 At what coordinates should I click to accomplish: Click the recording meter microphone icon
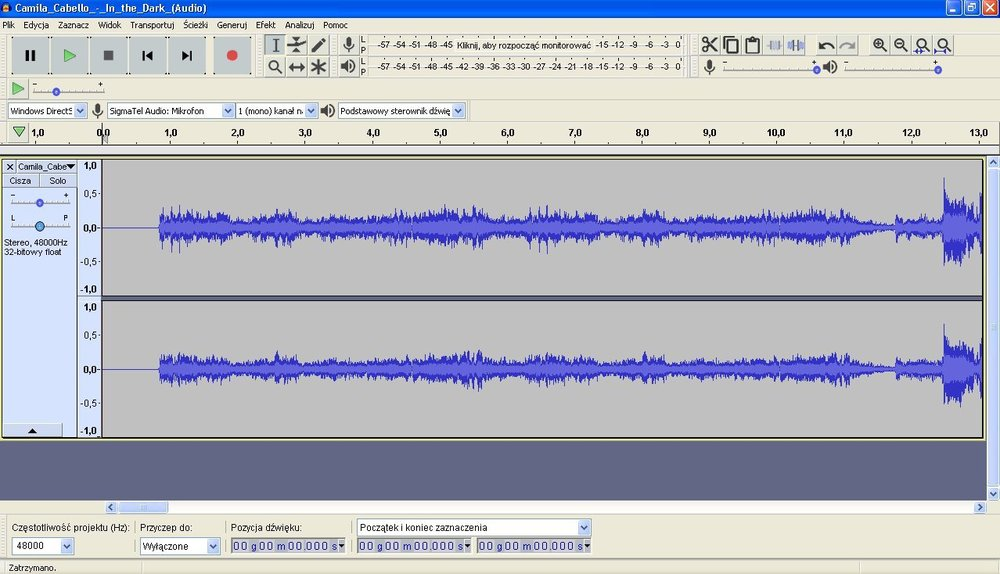[348, 45]
